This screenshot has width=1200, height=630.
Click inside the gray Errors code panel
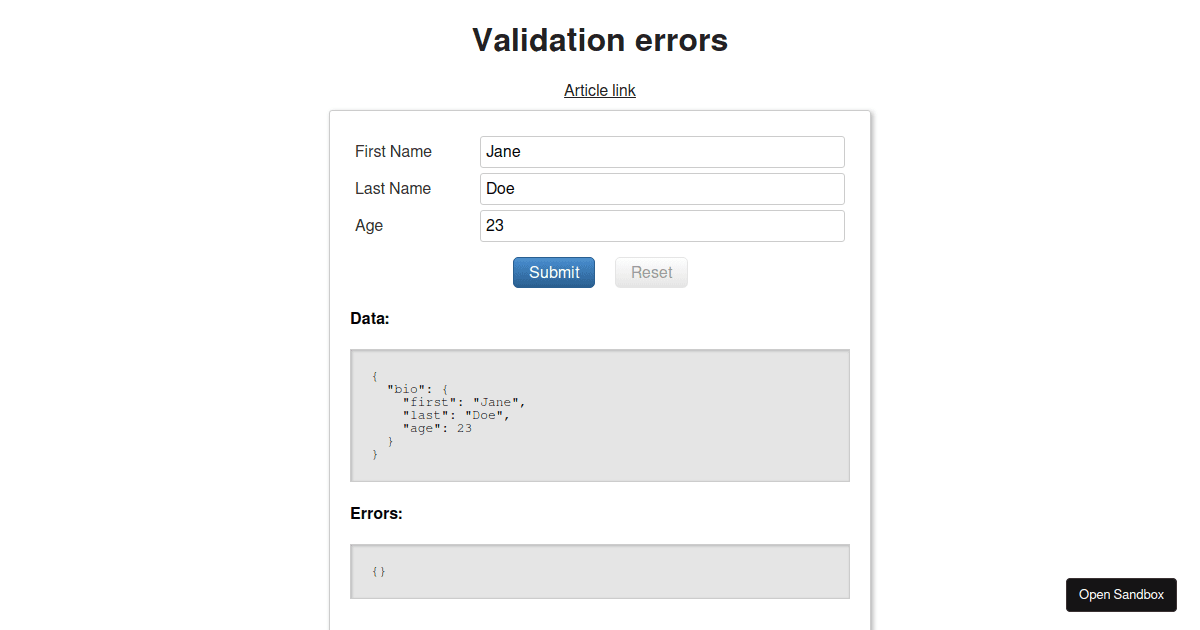(x=600, y=571)
